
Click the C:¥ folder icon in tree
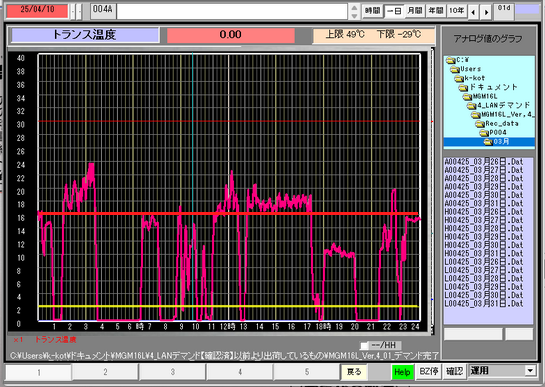click(451, 60)
